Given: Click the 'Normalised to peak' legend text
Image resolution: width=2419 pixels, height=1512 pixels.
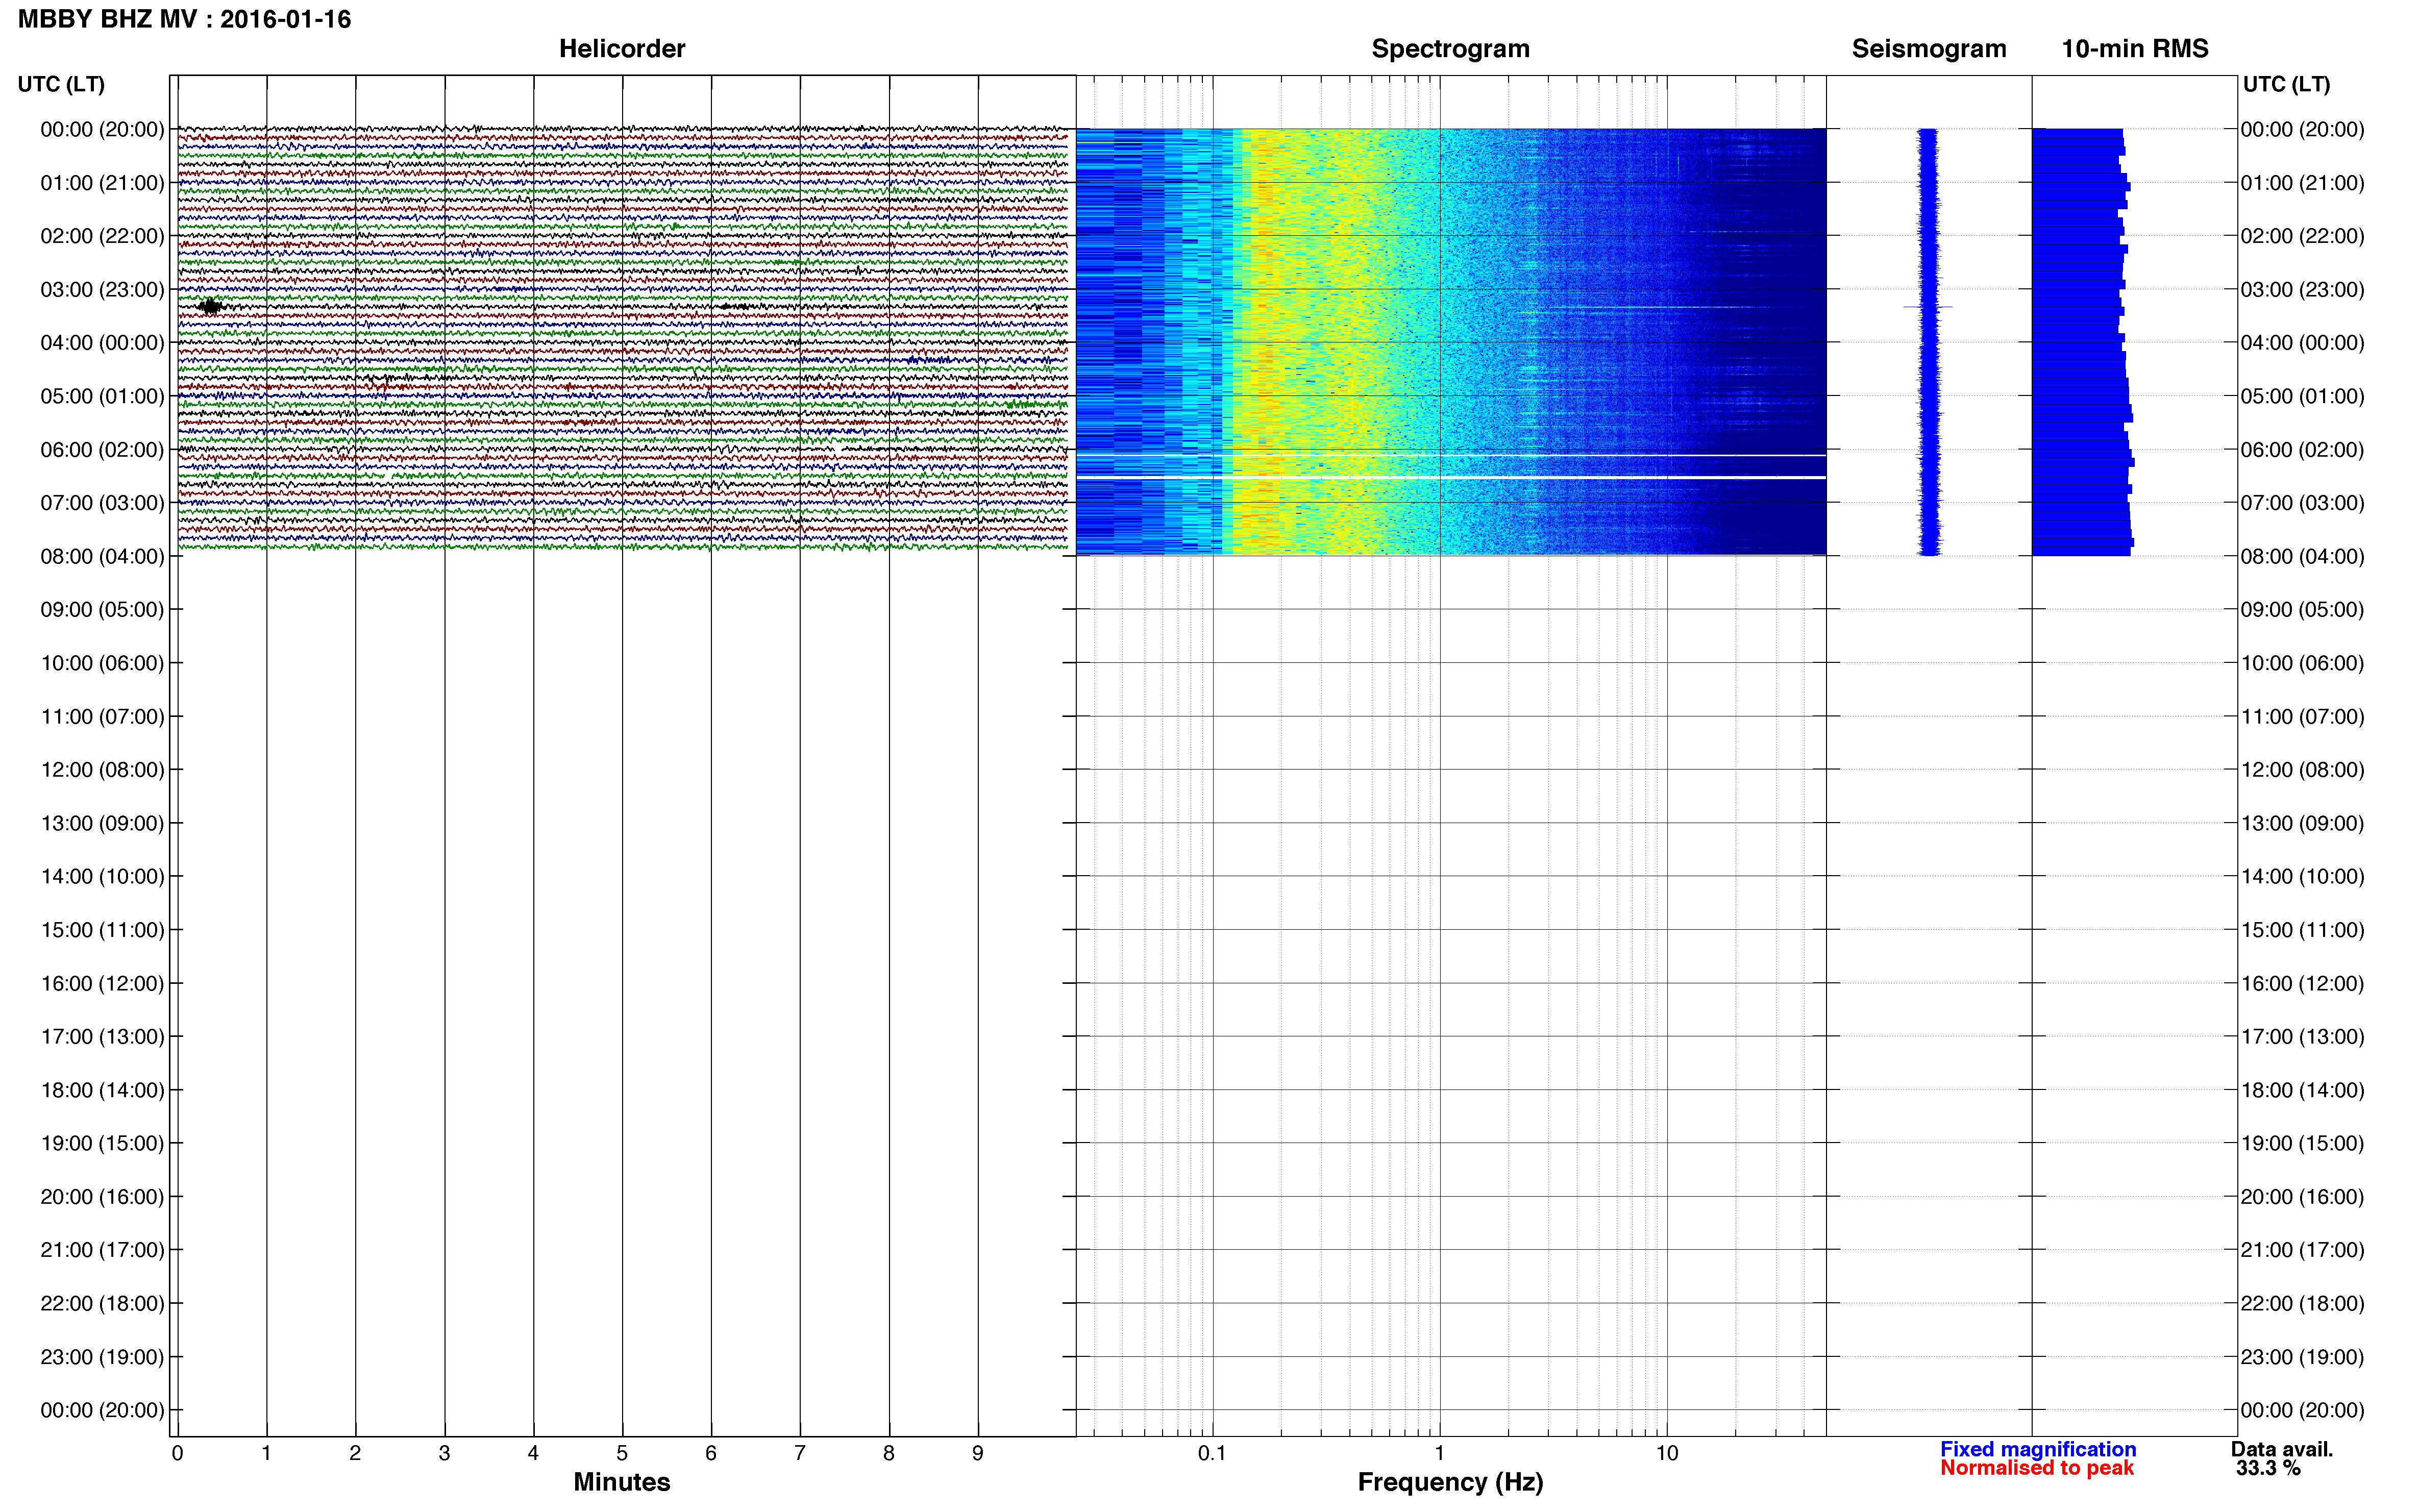Looking at the screenshot, I should 2036,1468.
